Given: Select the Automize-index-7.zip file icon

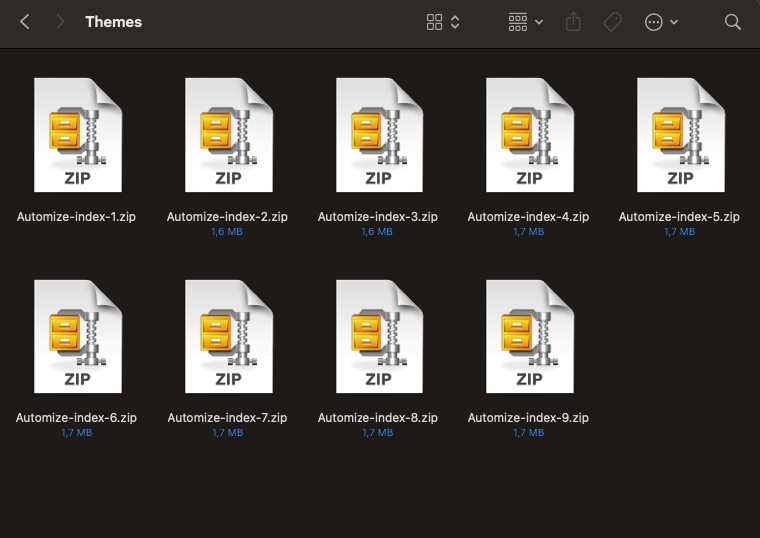Looking at the screenshot, I should [228, 336].
